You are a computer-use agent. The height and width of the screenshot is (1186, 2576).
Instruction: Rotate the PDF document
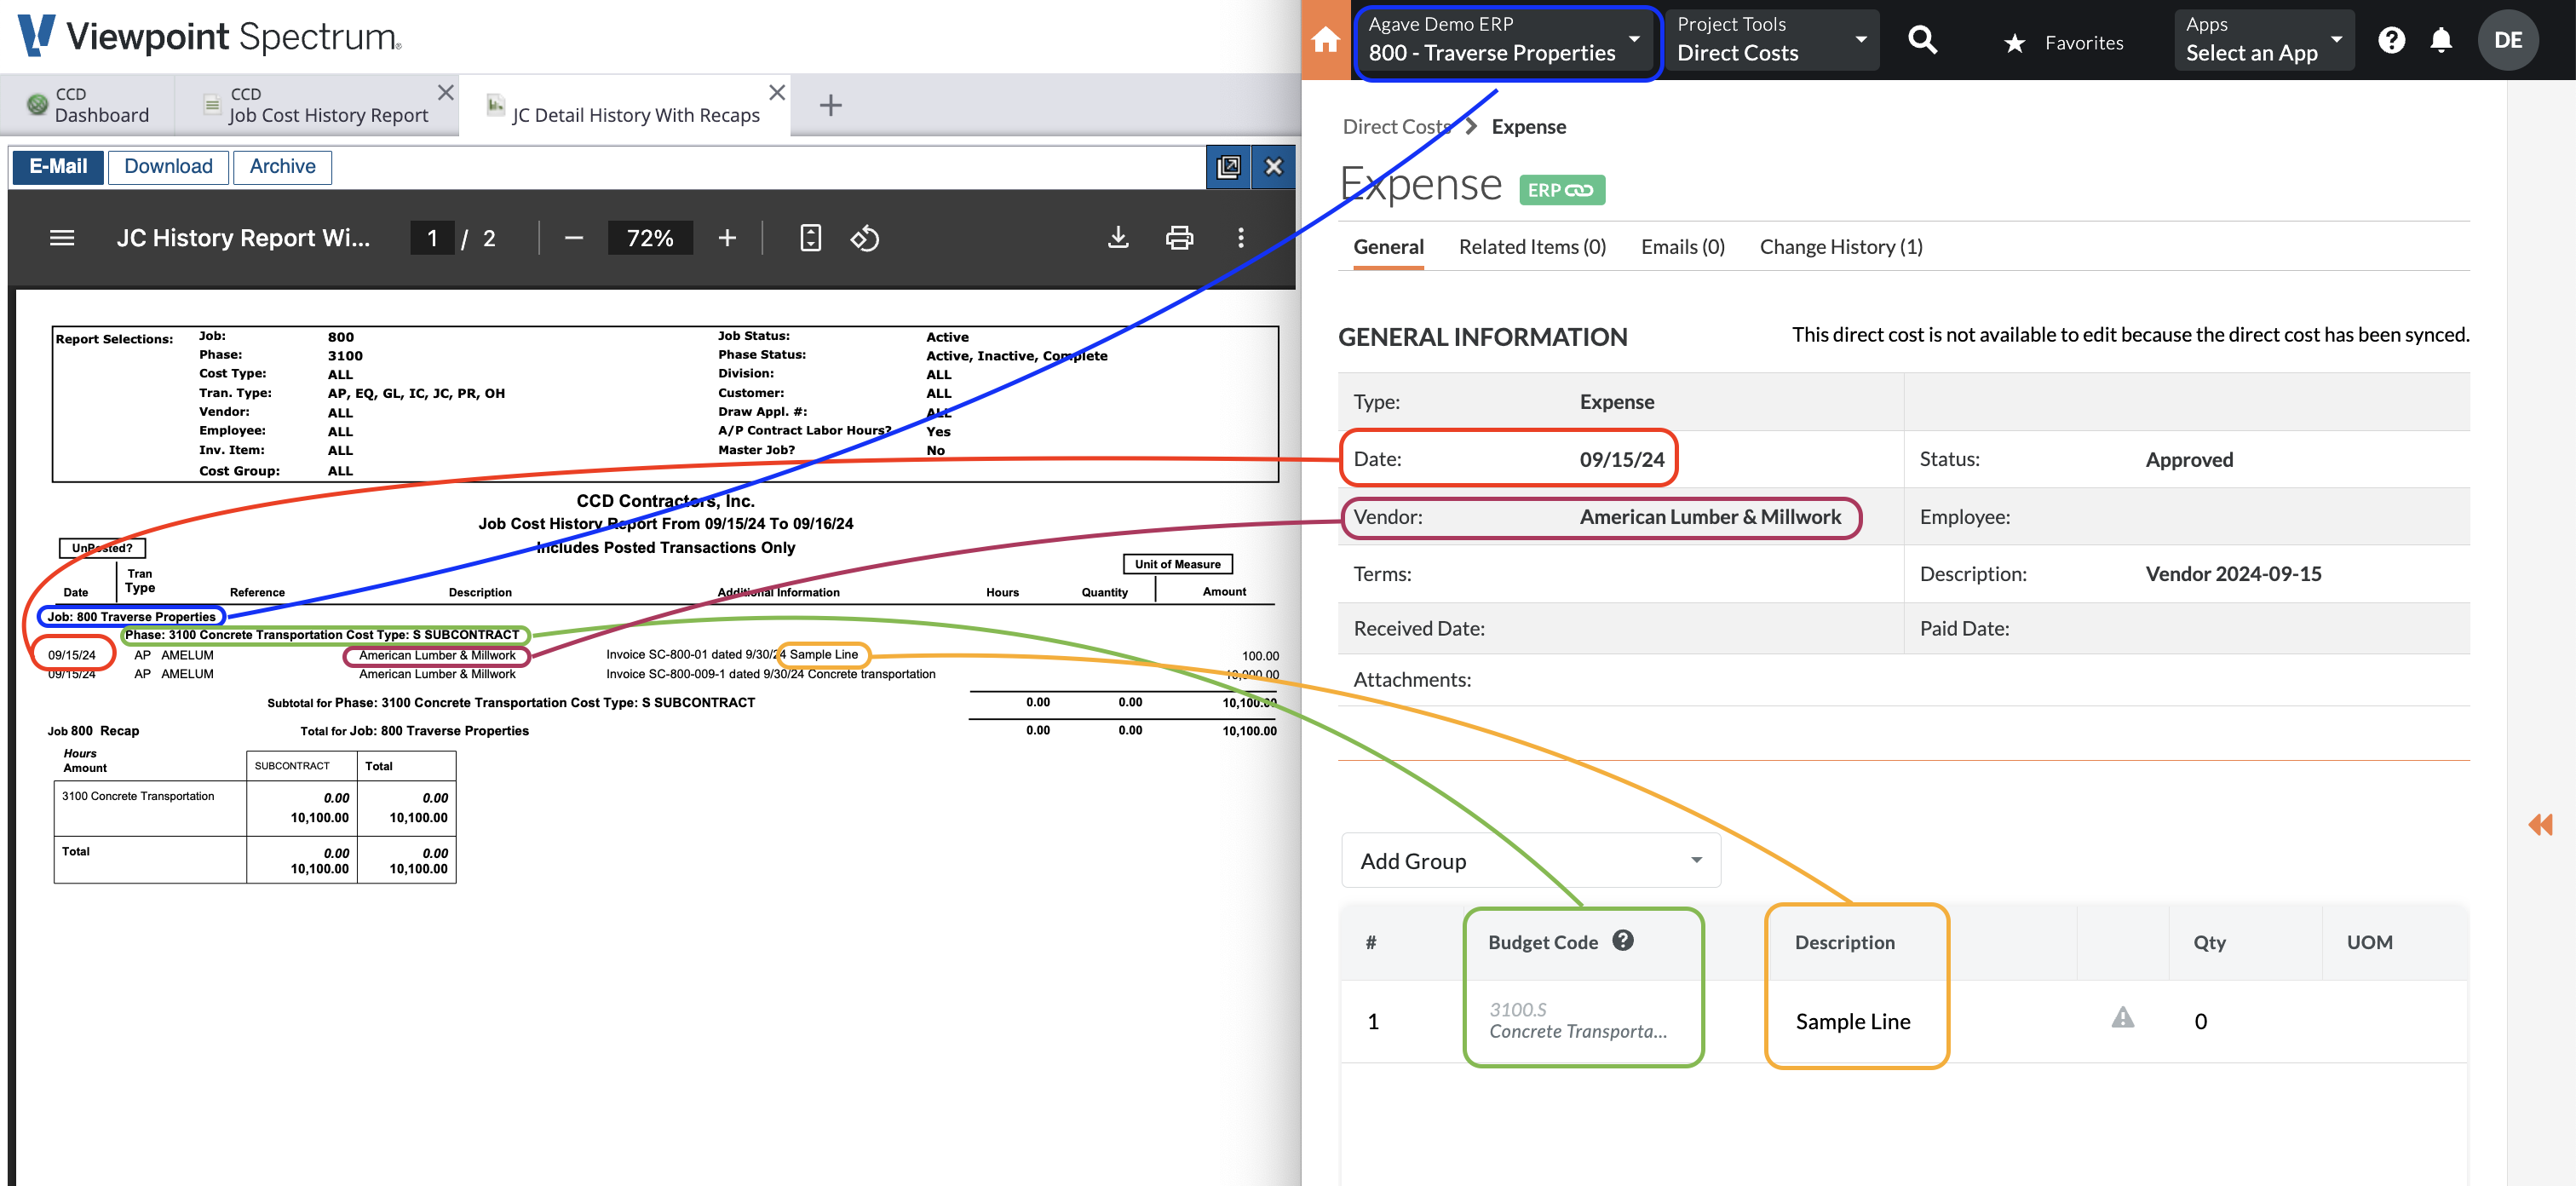864,238
